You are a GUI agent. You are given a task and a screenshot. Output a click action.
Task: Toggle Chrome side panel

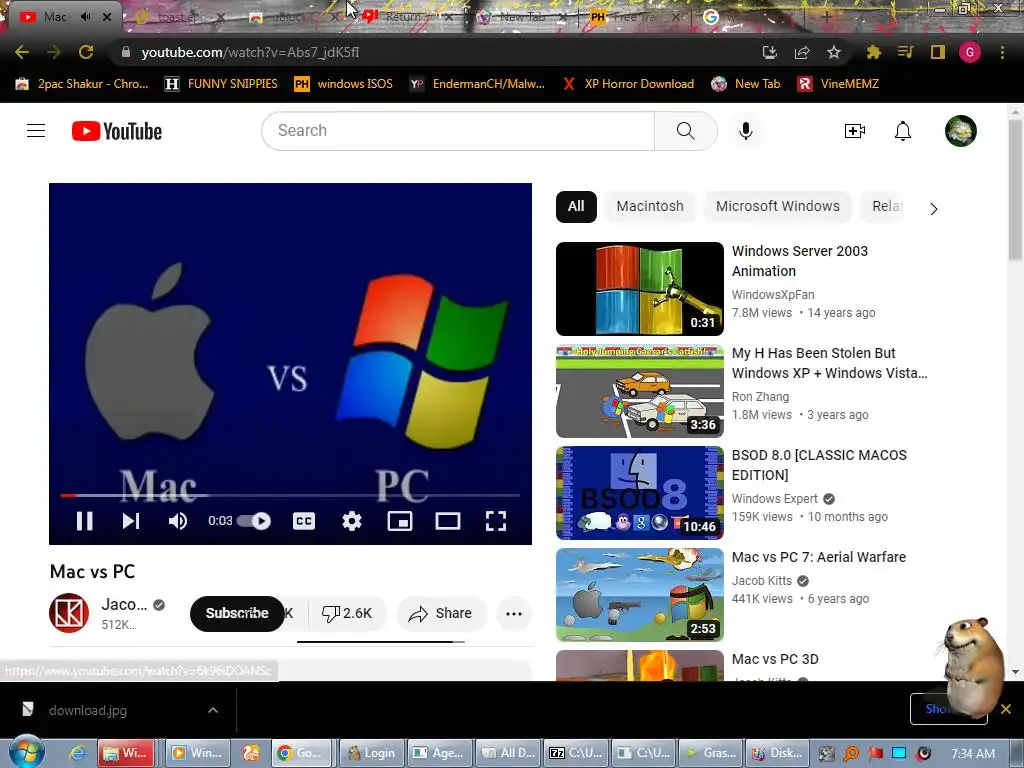click(937, 52)
